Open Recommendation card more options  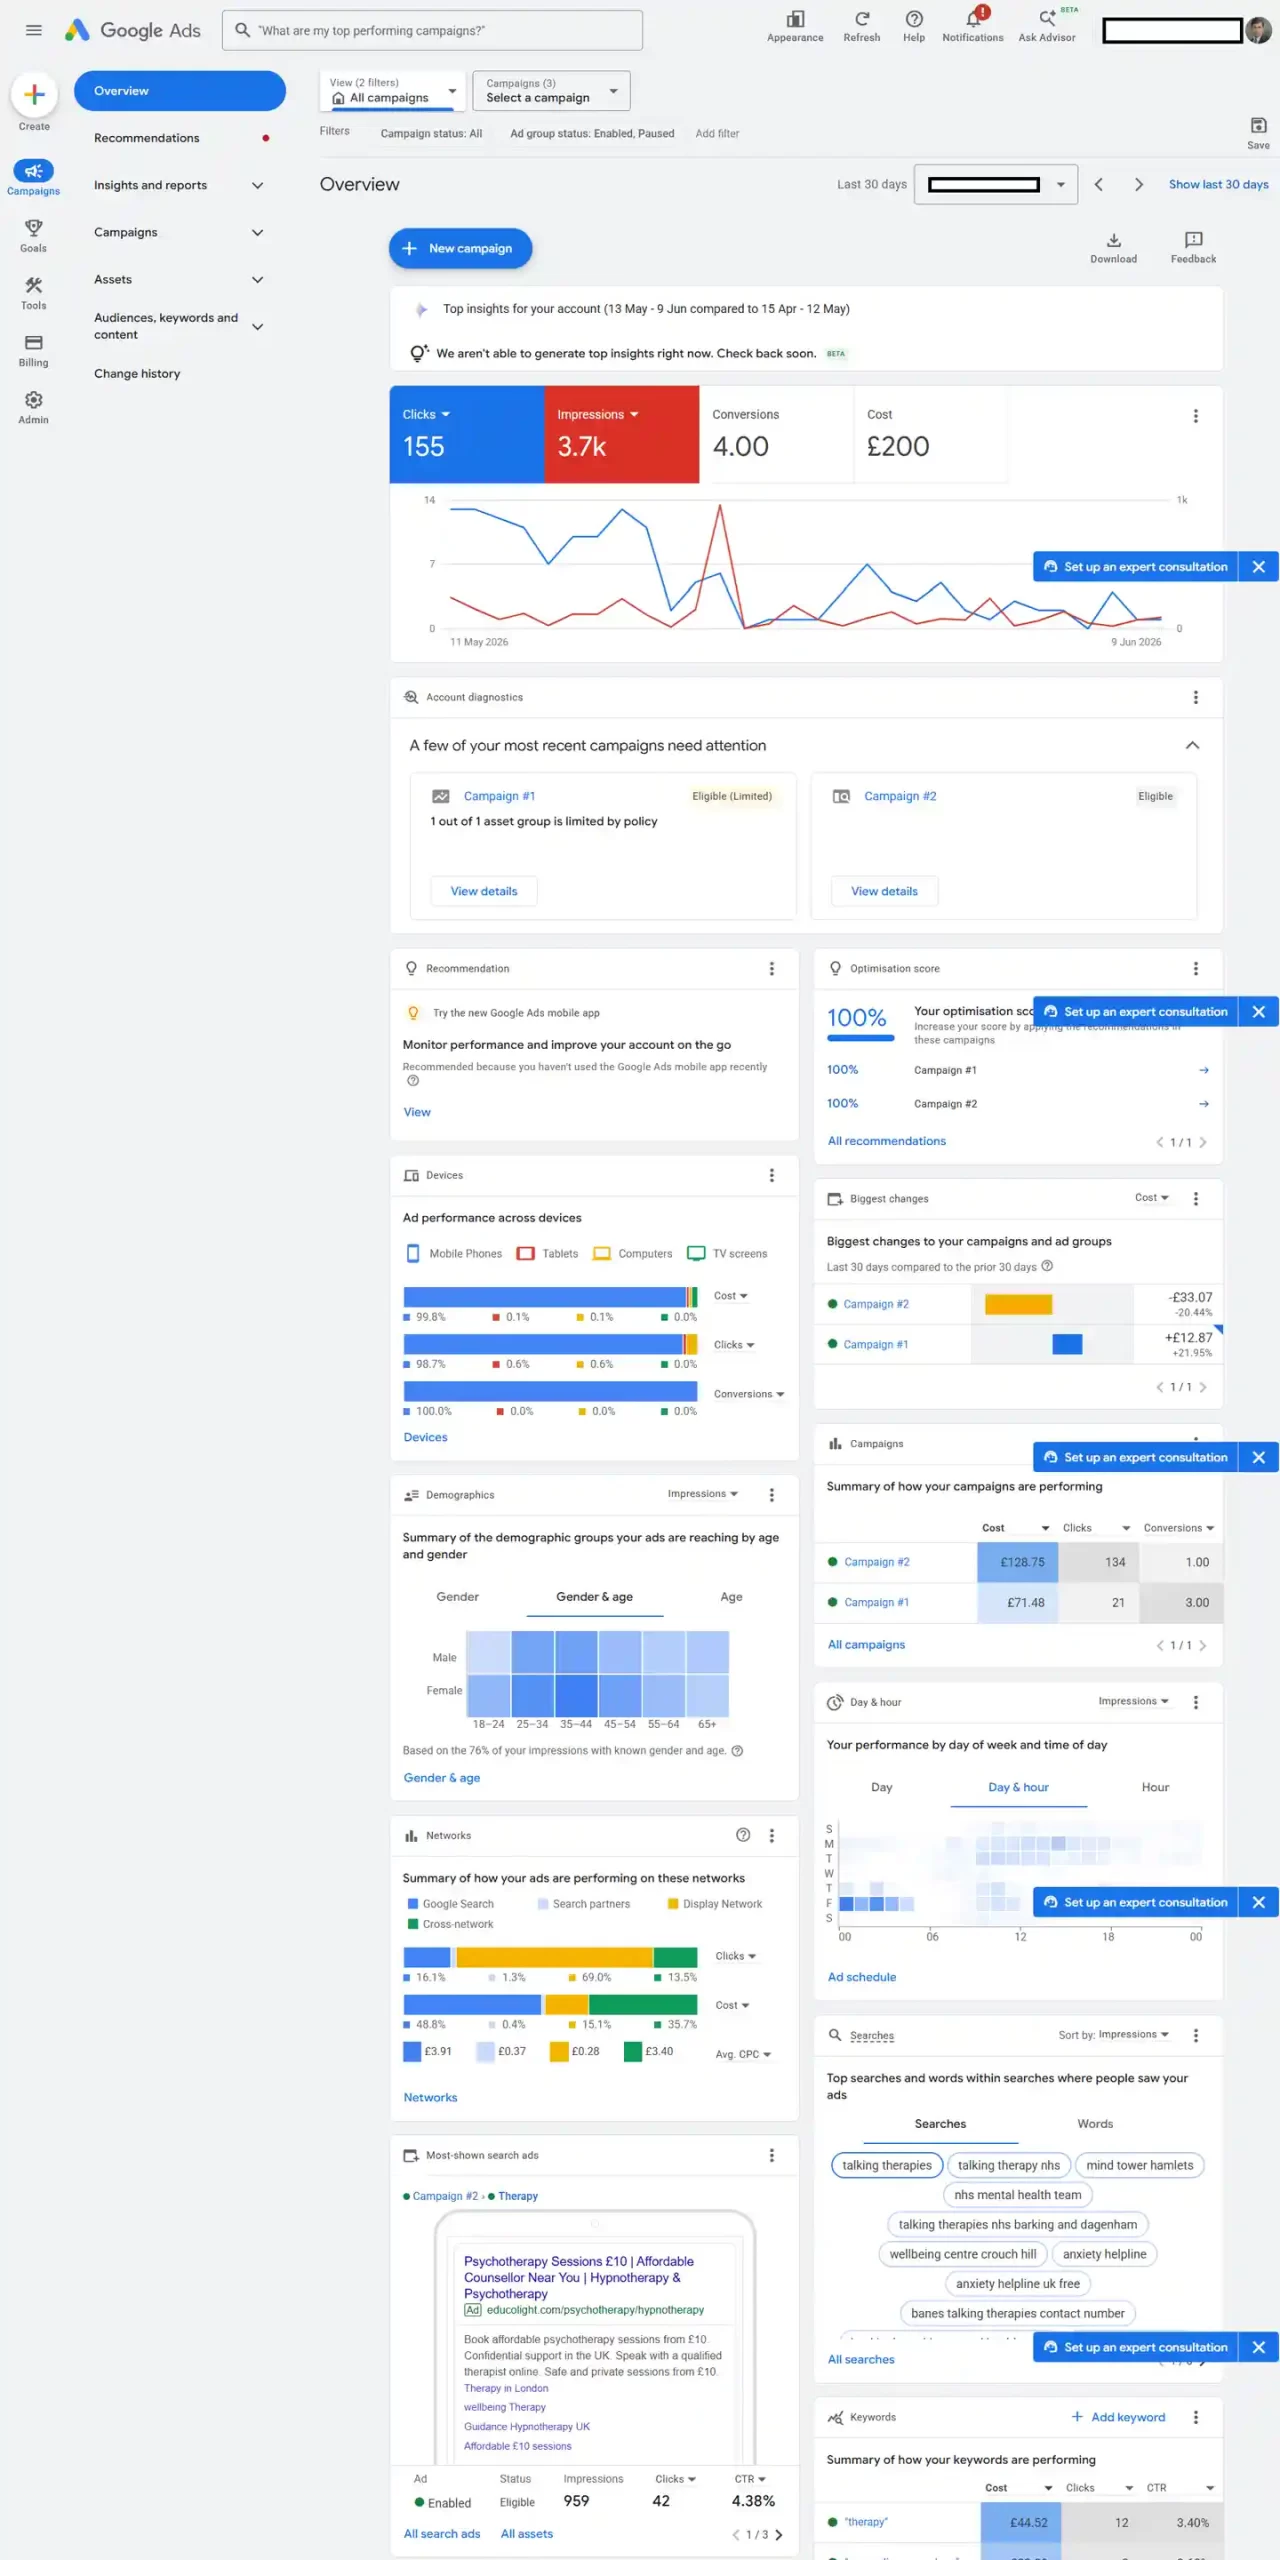click(x=771, y=968)
